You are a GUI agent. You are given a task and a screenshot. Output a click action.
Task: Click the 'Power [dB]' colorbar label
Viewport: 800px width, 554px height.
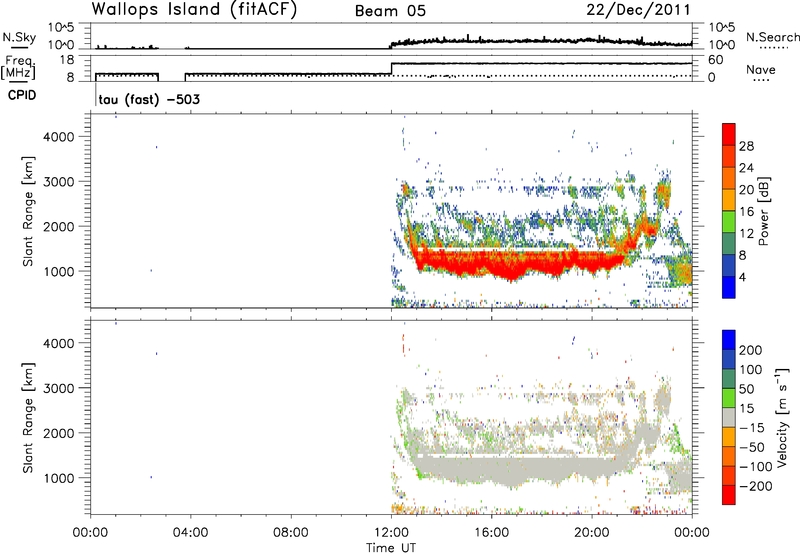click(x=764, y=211)
